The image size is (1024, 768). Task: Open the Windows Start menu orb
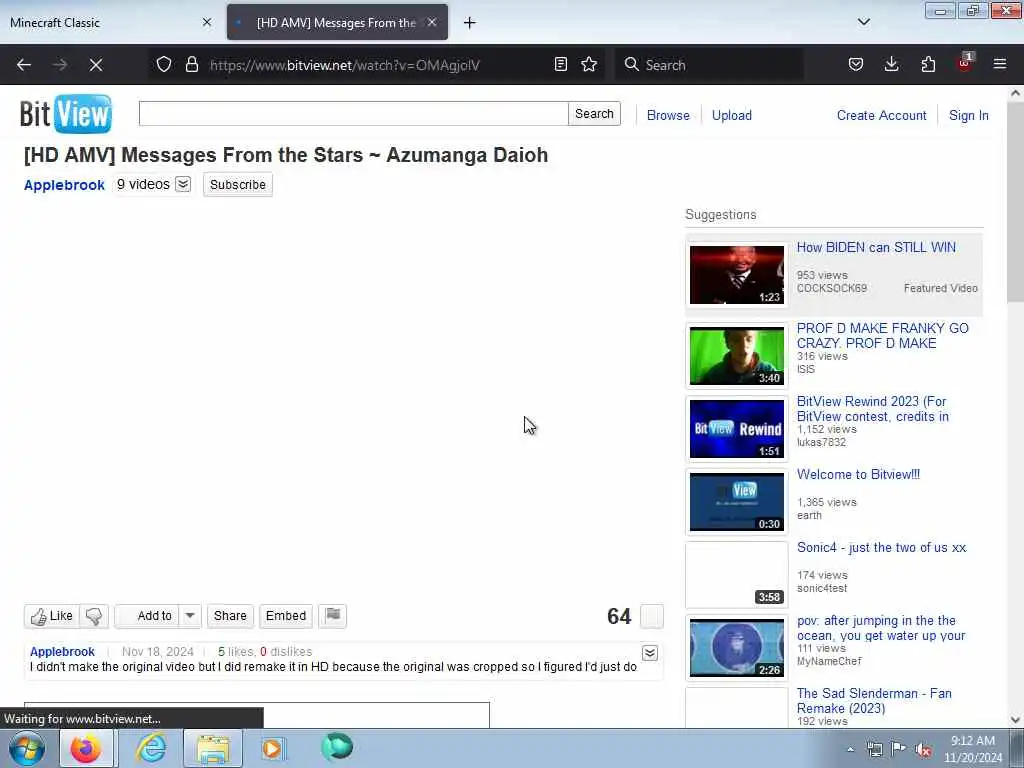point(27,748)
